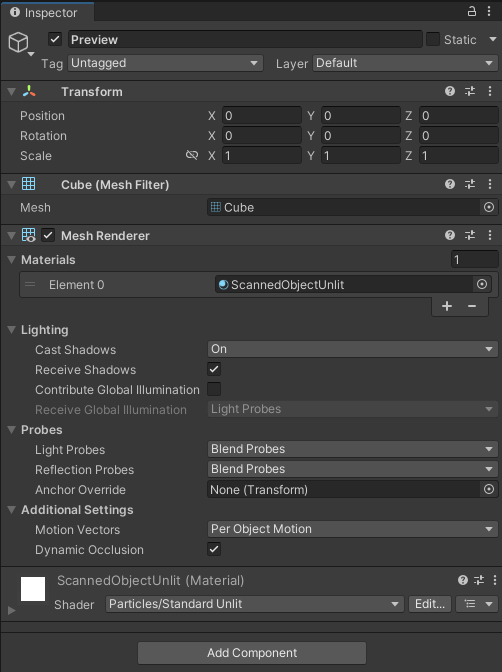Click the Position X field
This screenshot has height=672, width=502.
262,116
